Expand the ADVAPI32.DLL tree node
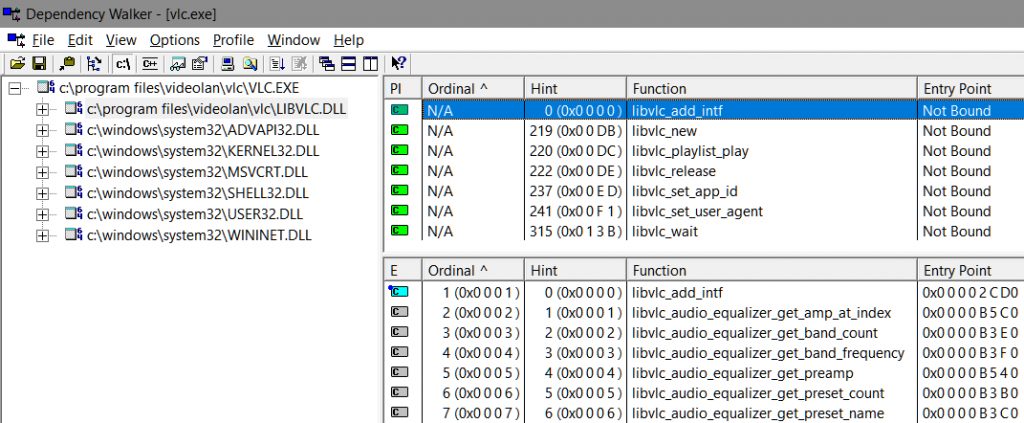The width and height of the screenshot is (1024, 423). pyautogui.click(x=42, y=131)
